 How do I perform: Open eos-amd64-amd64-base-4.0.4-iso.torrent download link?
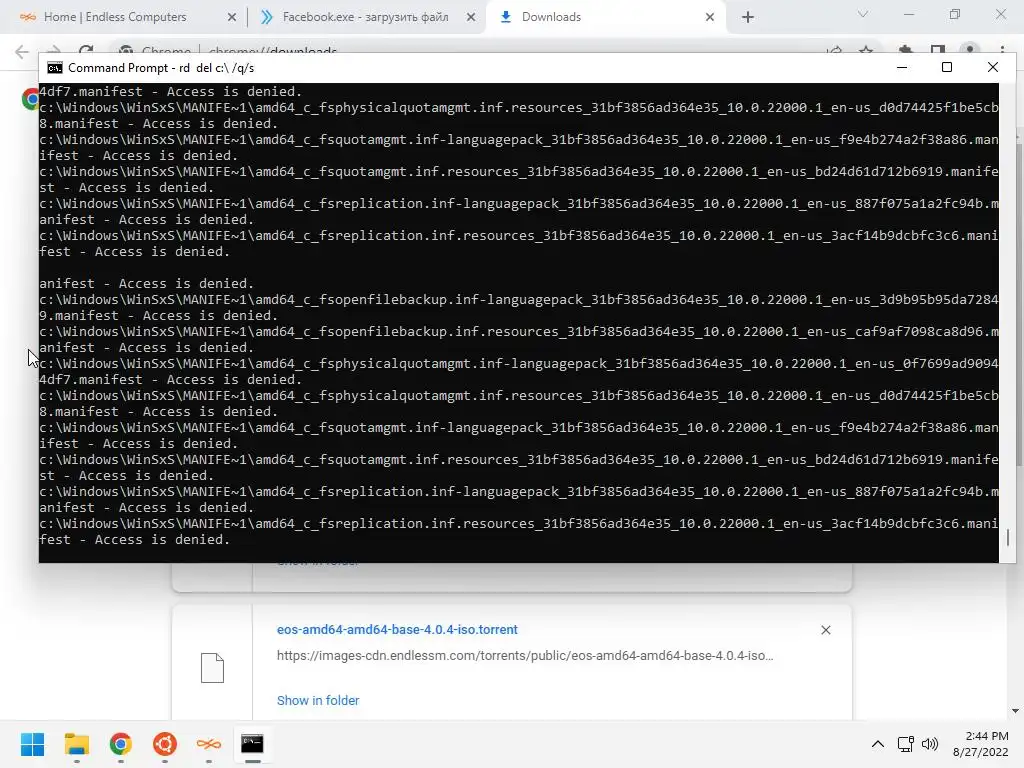[x=397, y=630]
